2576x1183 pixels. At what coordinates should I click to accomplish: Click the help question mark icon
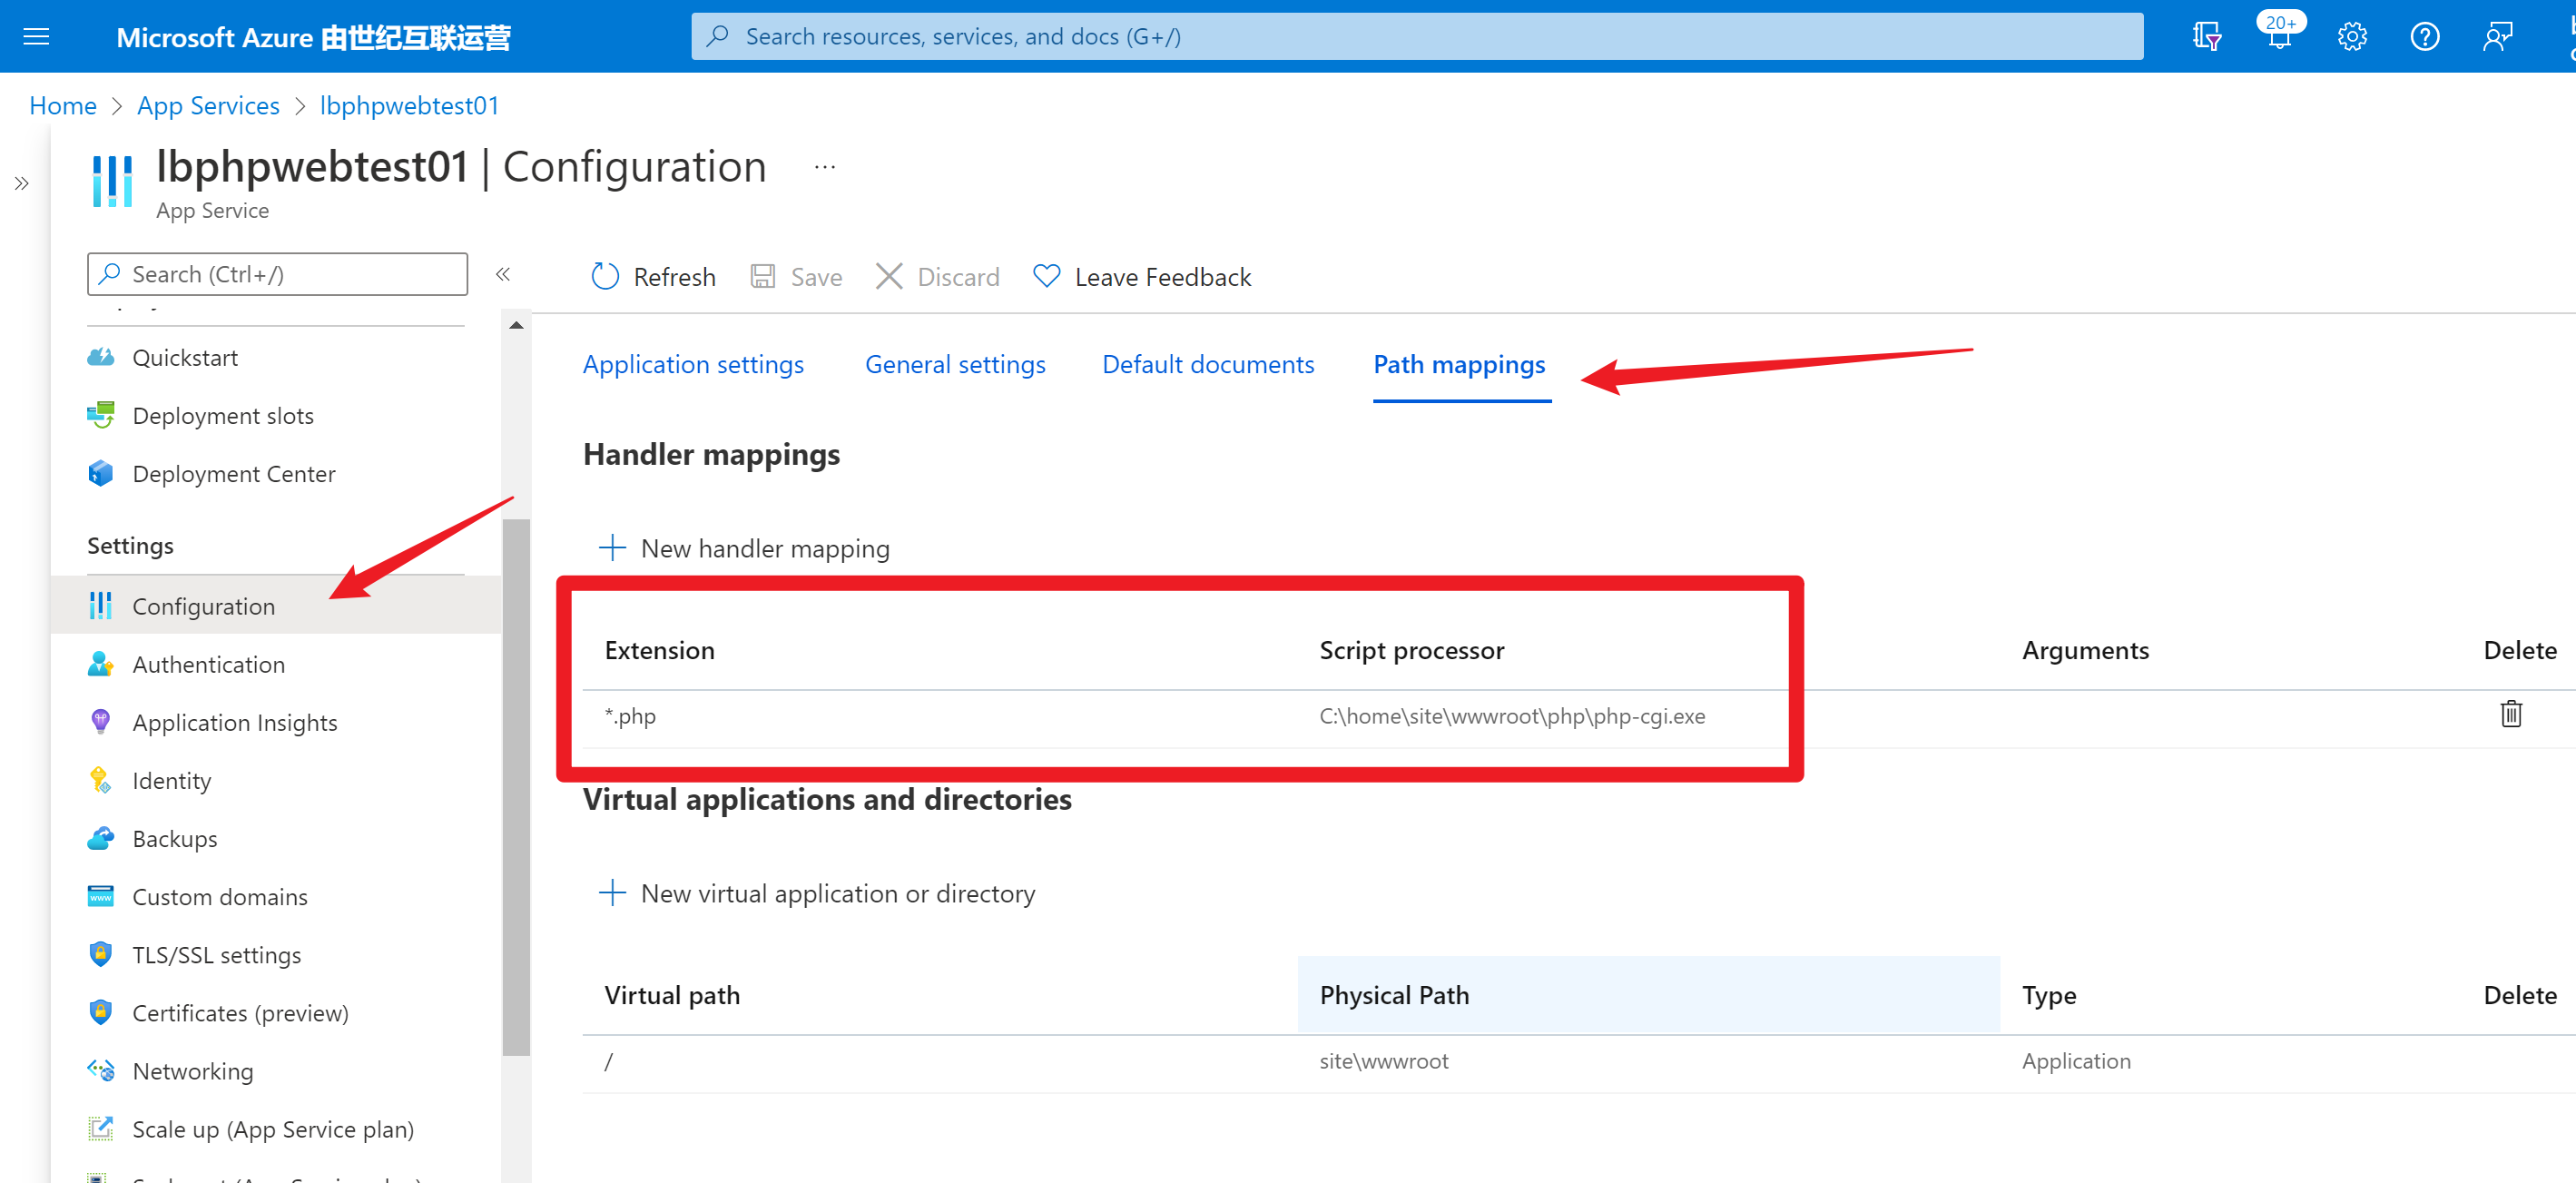[x=2424, y=38]
